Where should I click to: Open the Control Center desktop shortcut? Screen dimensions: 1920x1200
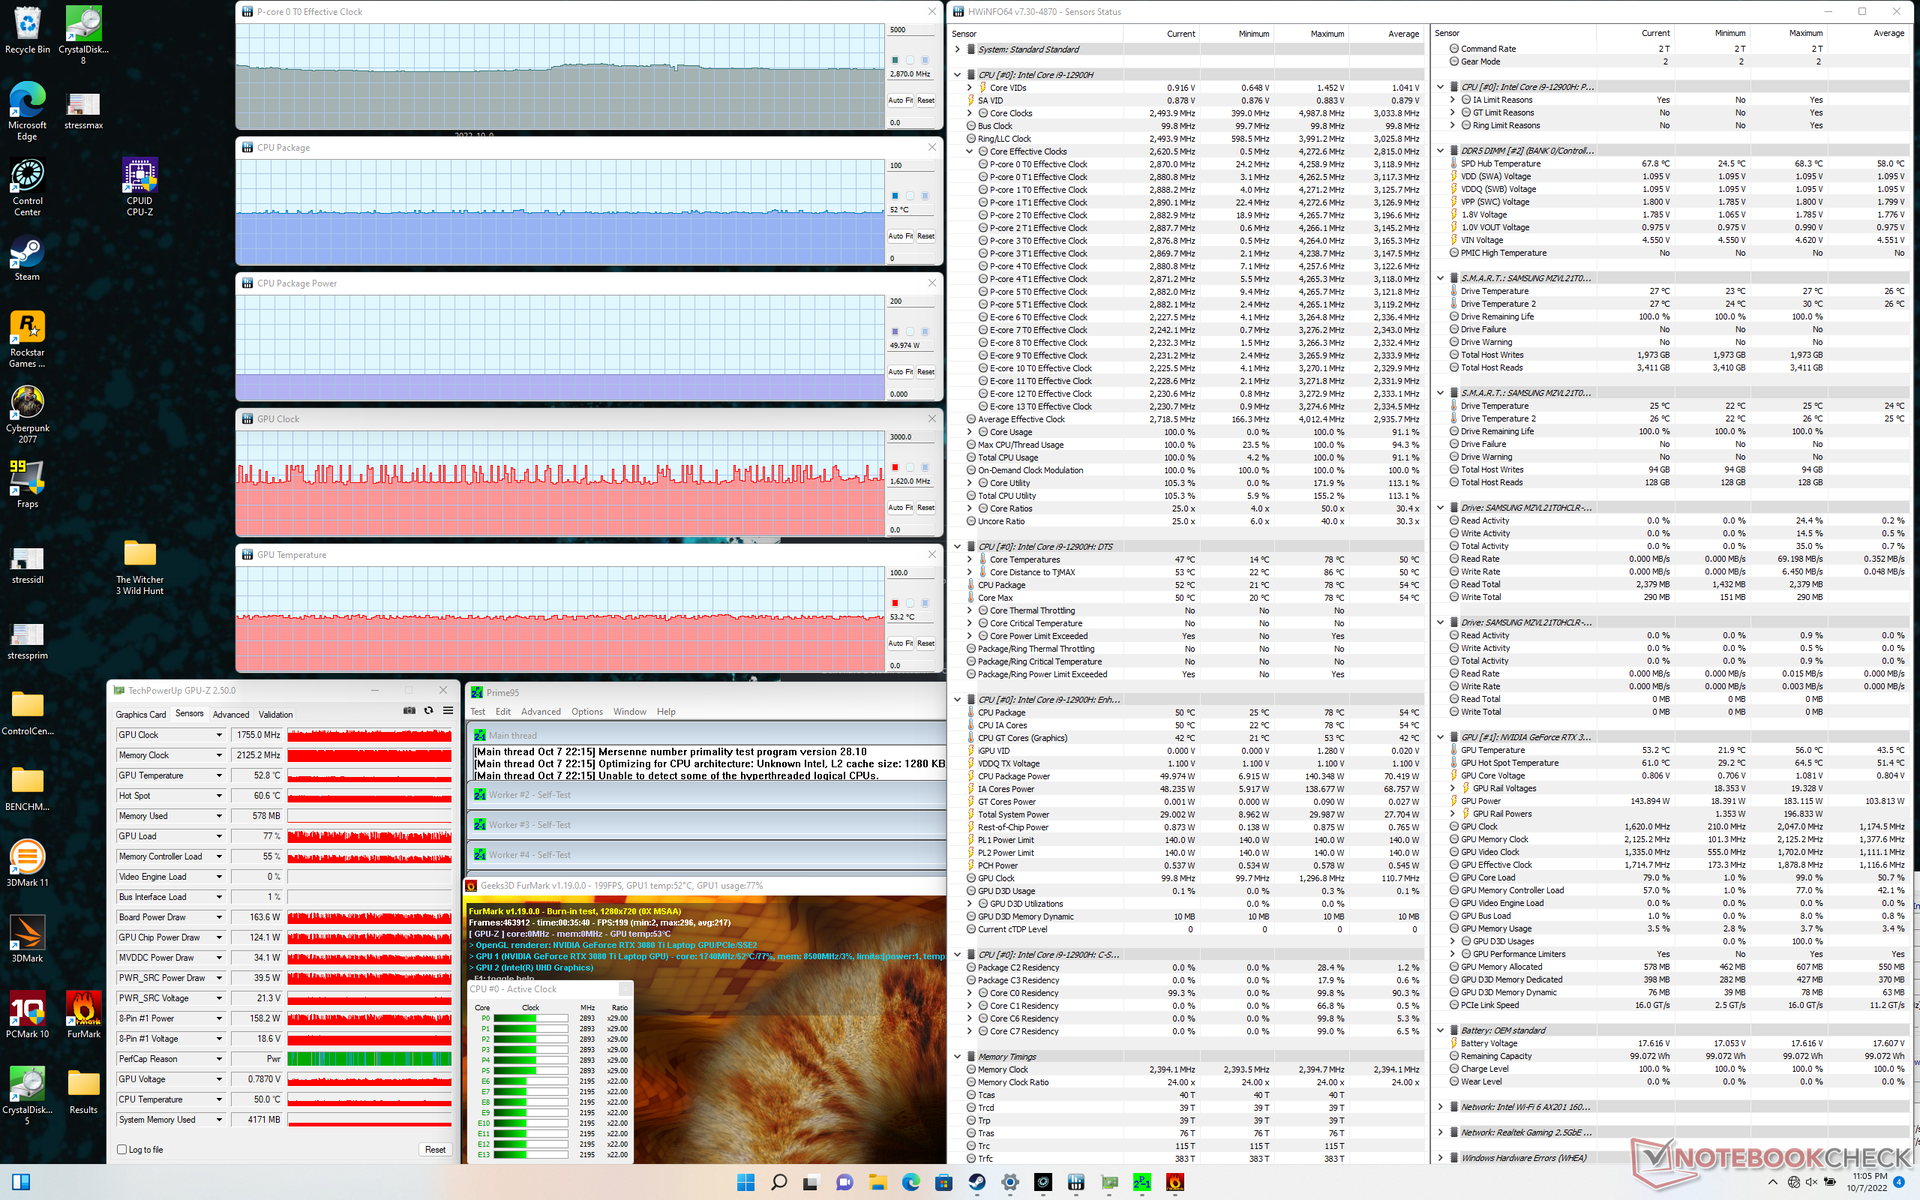(x=28, y=187)
